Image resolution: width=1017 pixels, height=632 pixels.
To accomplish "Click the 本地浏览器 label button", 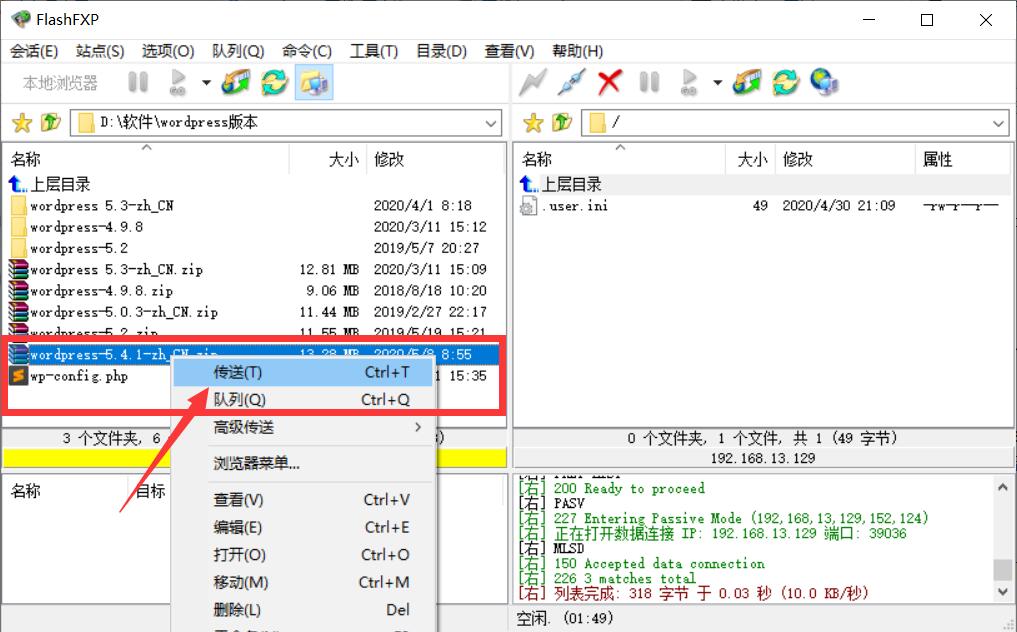I will [x=60, y=83].
